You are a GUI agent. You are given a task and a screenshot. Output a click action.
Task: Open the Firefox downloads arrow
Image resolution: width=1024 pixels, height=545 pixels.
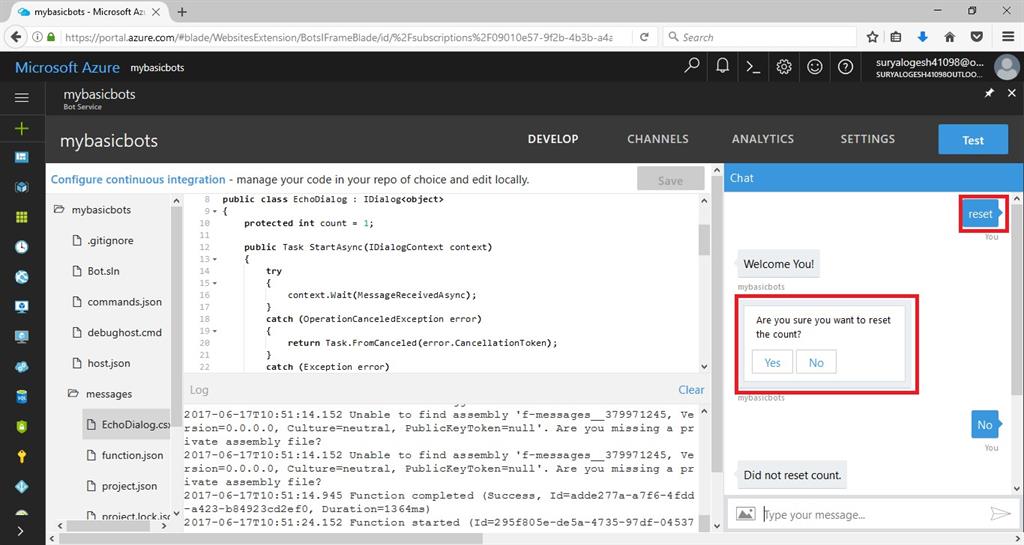923,37
